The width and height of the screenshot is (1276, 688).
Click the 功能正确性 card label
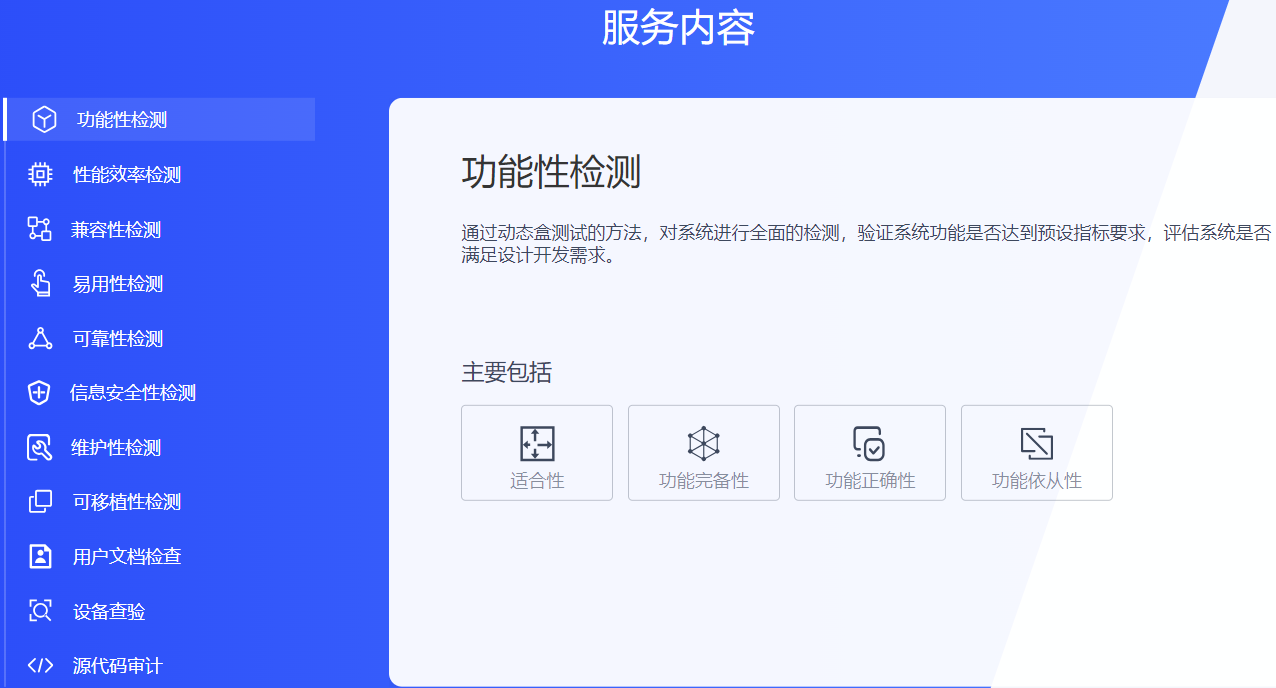pyautogui.click(x=870, y=481)
